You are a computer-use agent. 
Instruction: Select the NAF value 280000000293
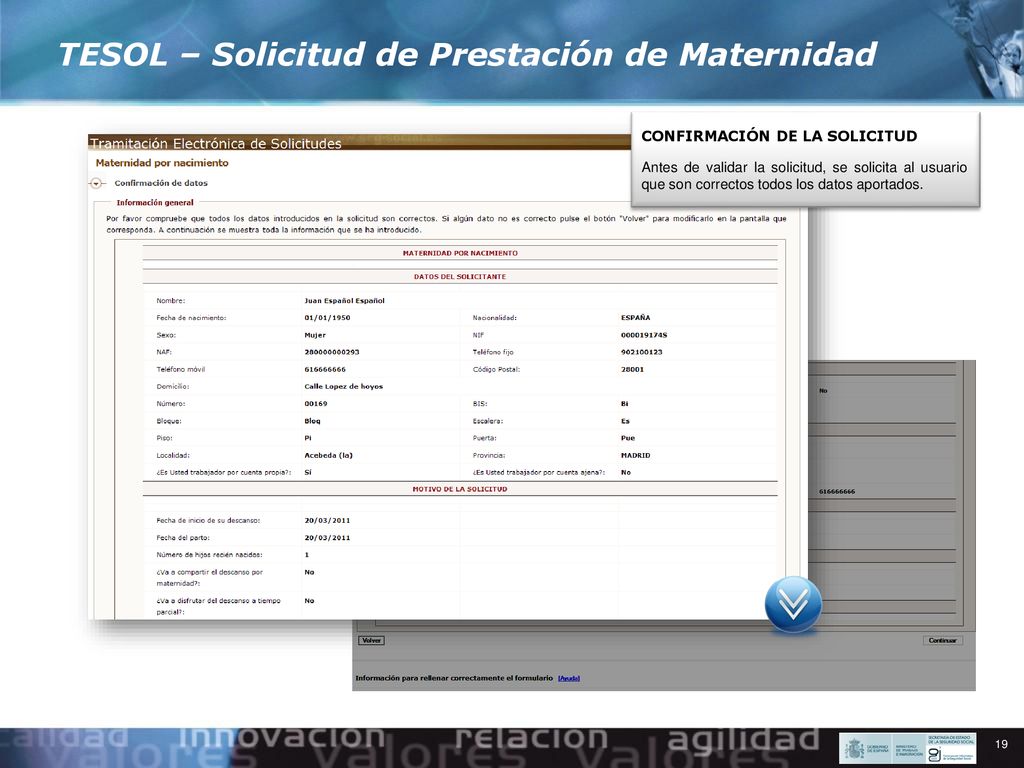click(332, 352)
